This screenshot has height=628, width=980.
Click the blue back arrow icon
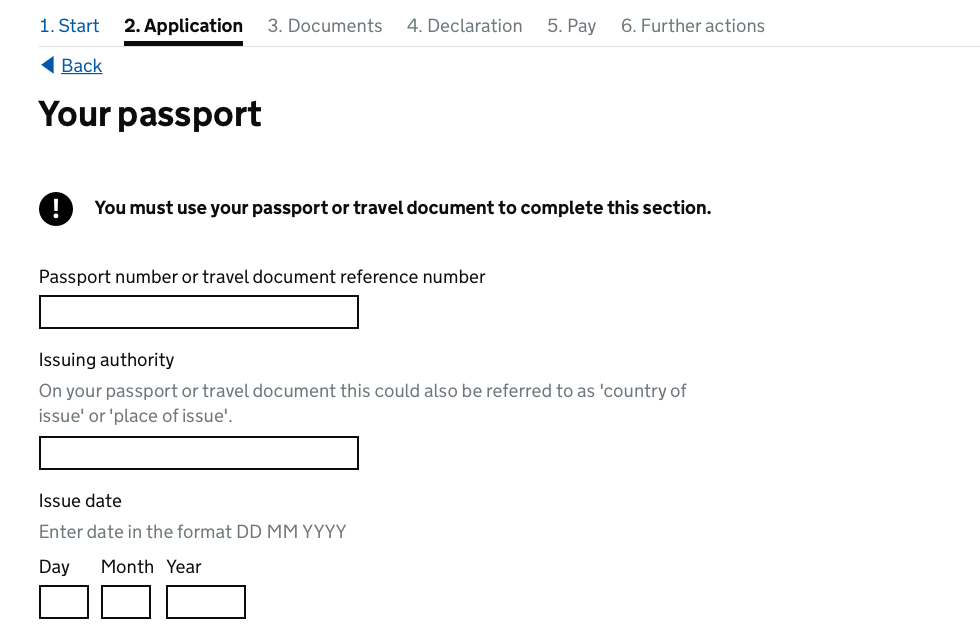click(48, 65)
